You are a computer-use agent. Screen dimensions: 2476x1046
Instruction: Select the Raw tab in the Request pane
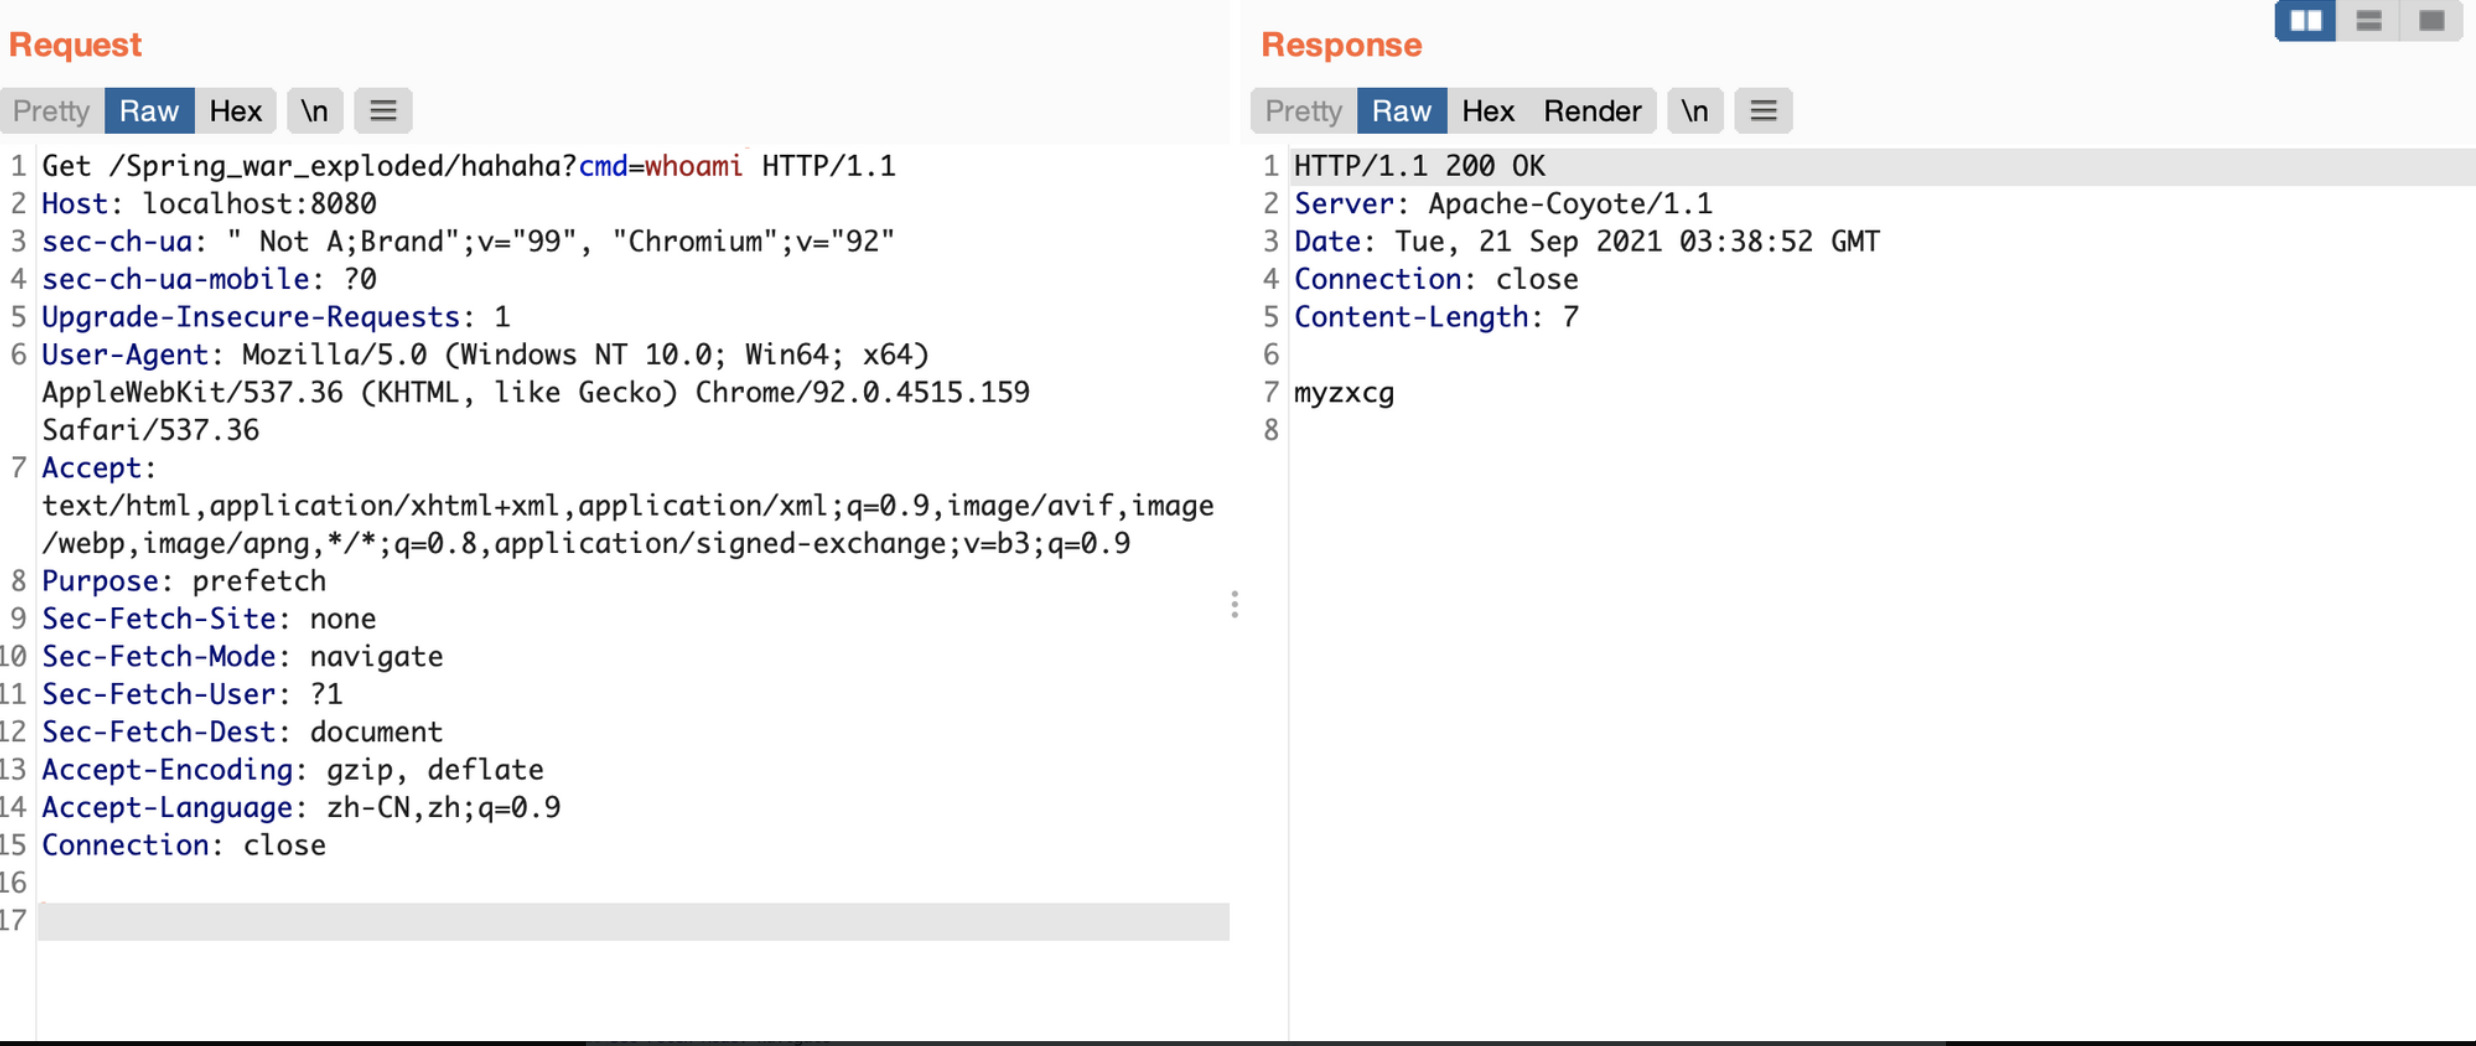tap(149, 111)
